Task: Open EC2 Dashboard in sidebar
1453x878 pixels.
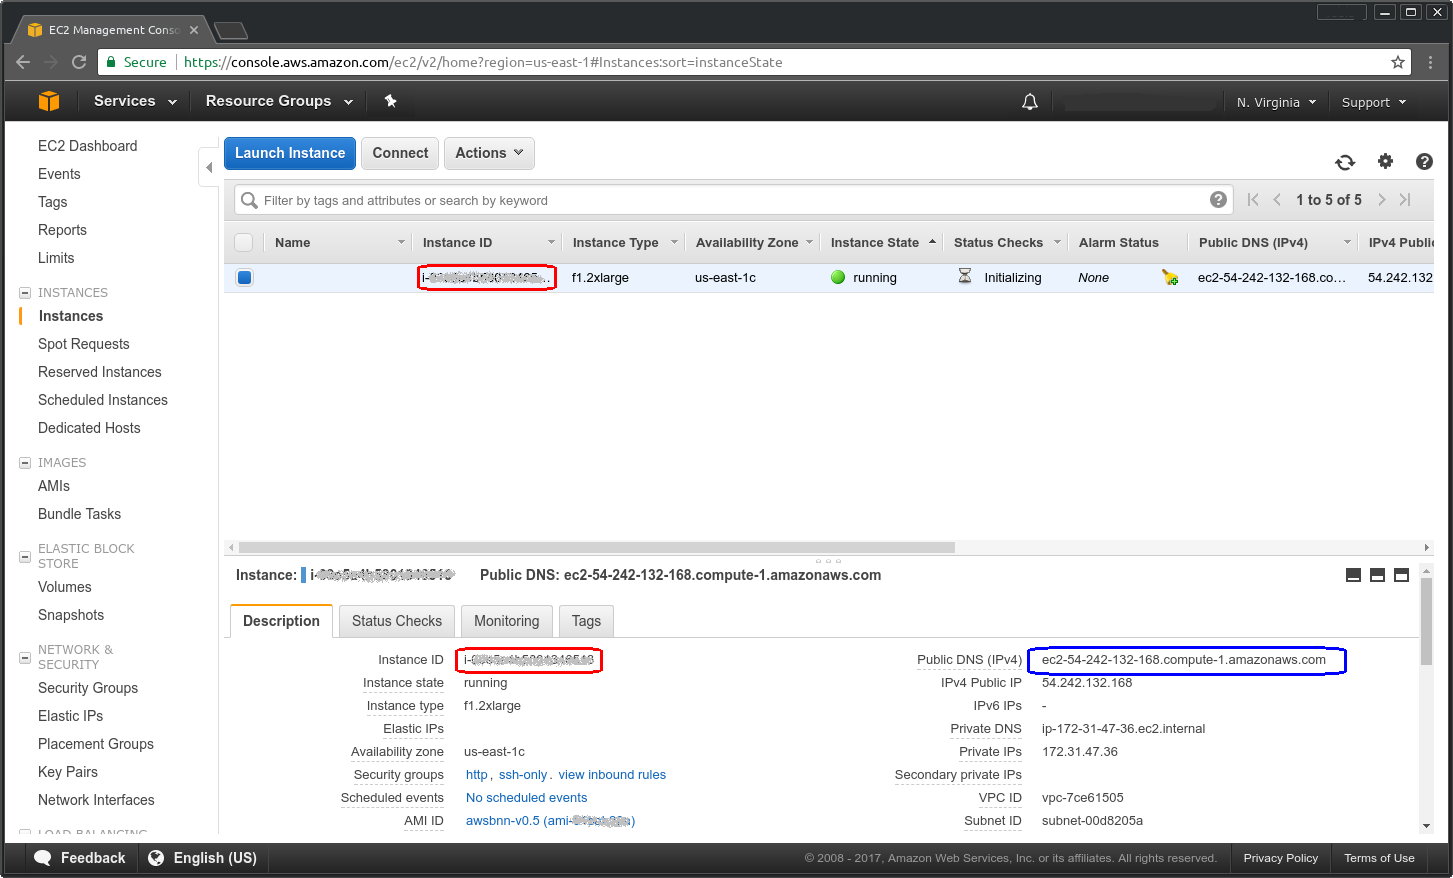Action: pyautogui.click(x=87, y=146)
